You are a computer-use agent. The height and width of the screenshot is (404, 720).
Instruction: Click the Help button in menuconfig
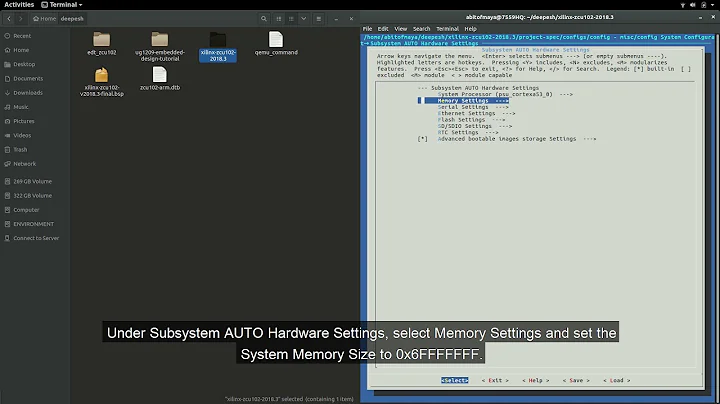click(535, 380)
